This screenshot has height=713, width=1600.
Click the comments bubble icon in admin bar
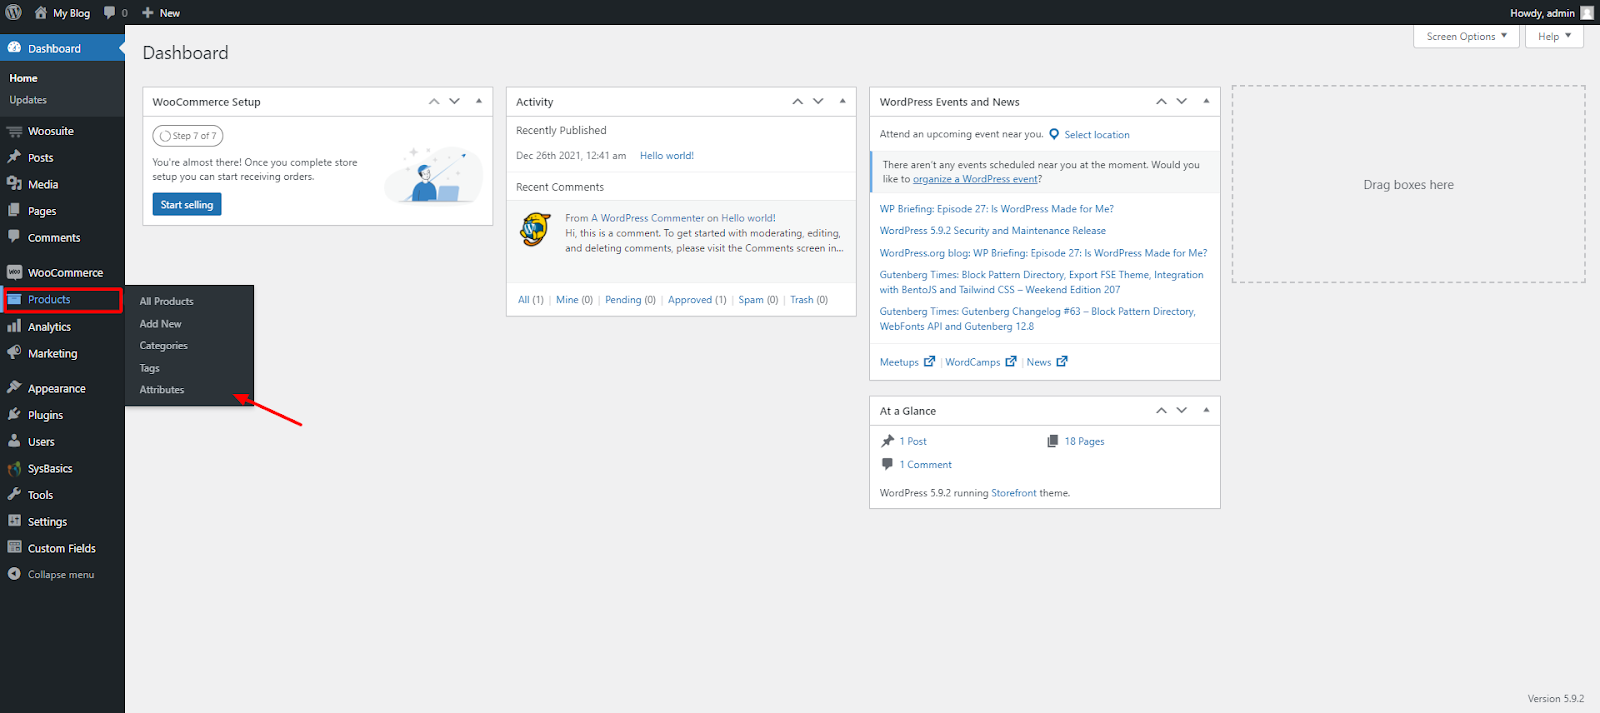point(110,13)
